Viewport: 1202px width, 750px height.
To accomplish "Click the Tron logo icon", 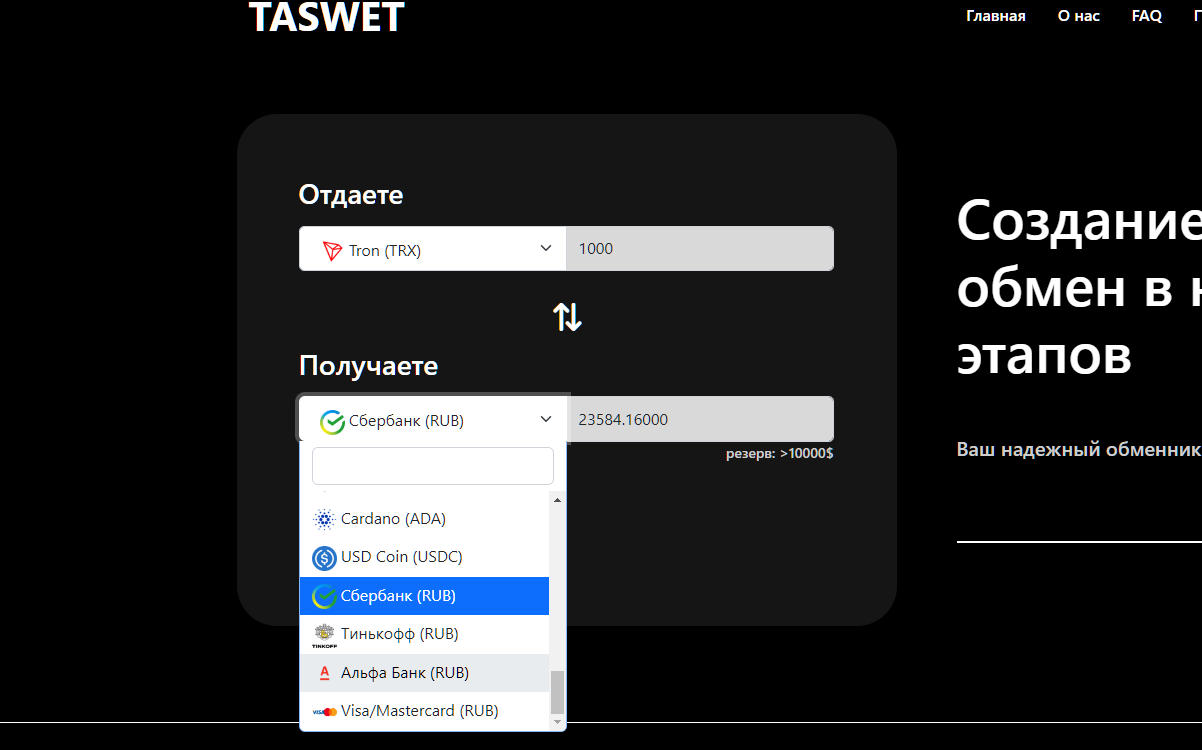I will coord(333,250).
